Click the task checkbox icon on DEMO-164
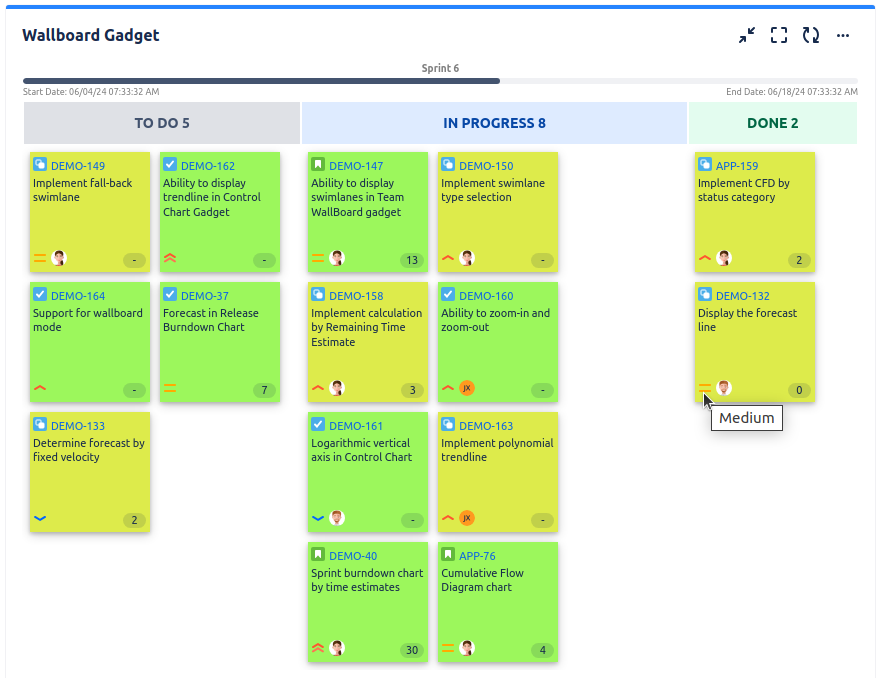The width and height of the screenshot is (884, 678). click(x=40, y=294)
